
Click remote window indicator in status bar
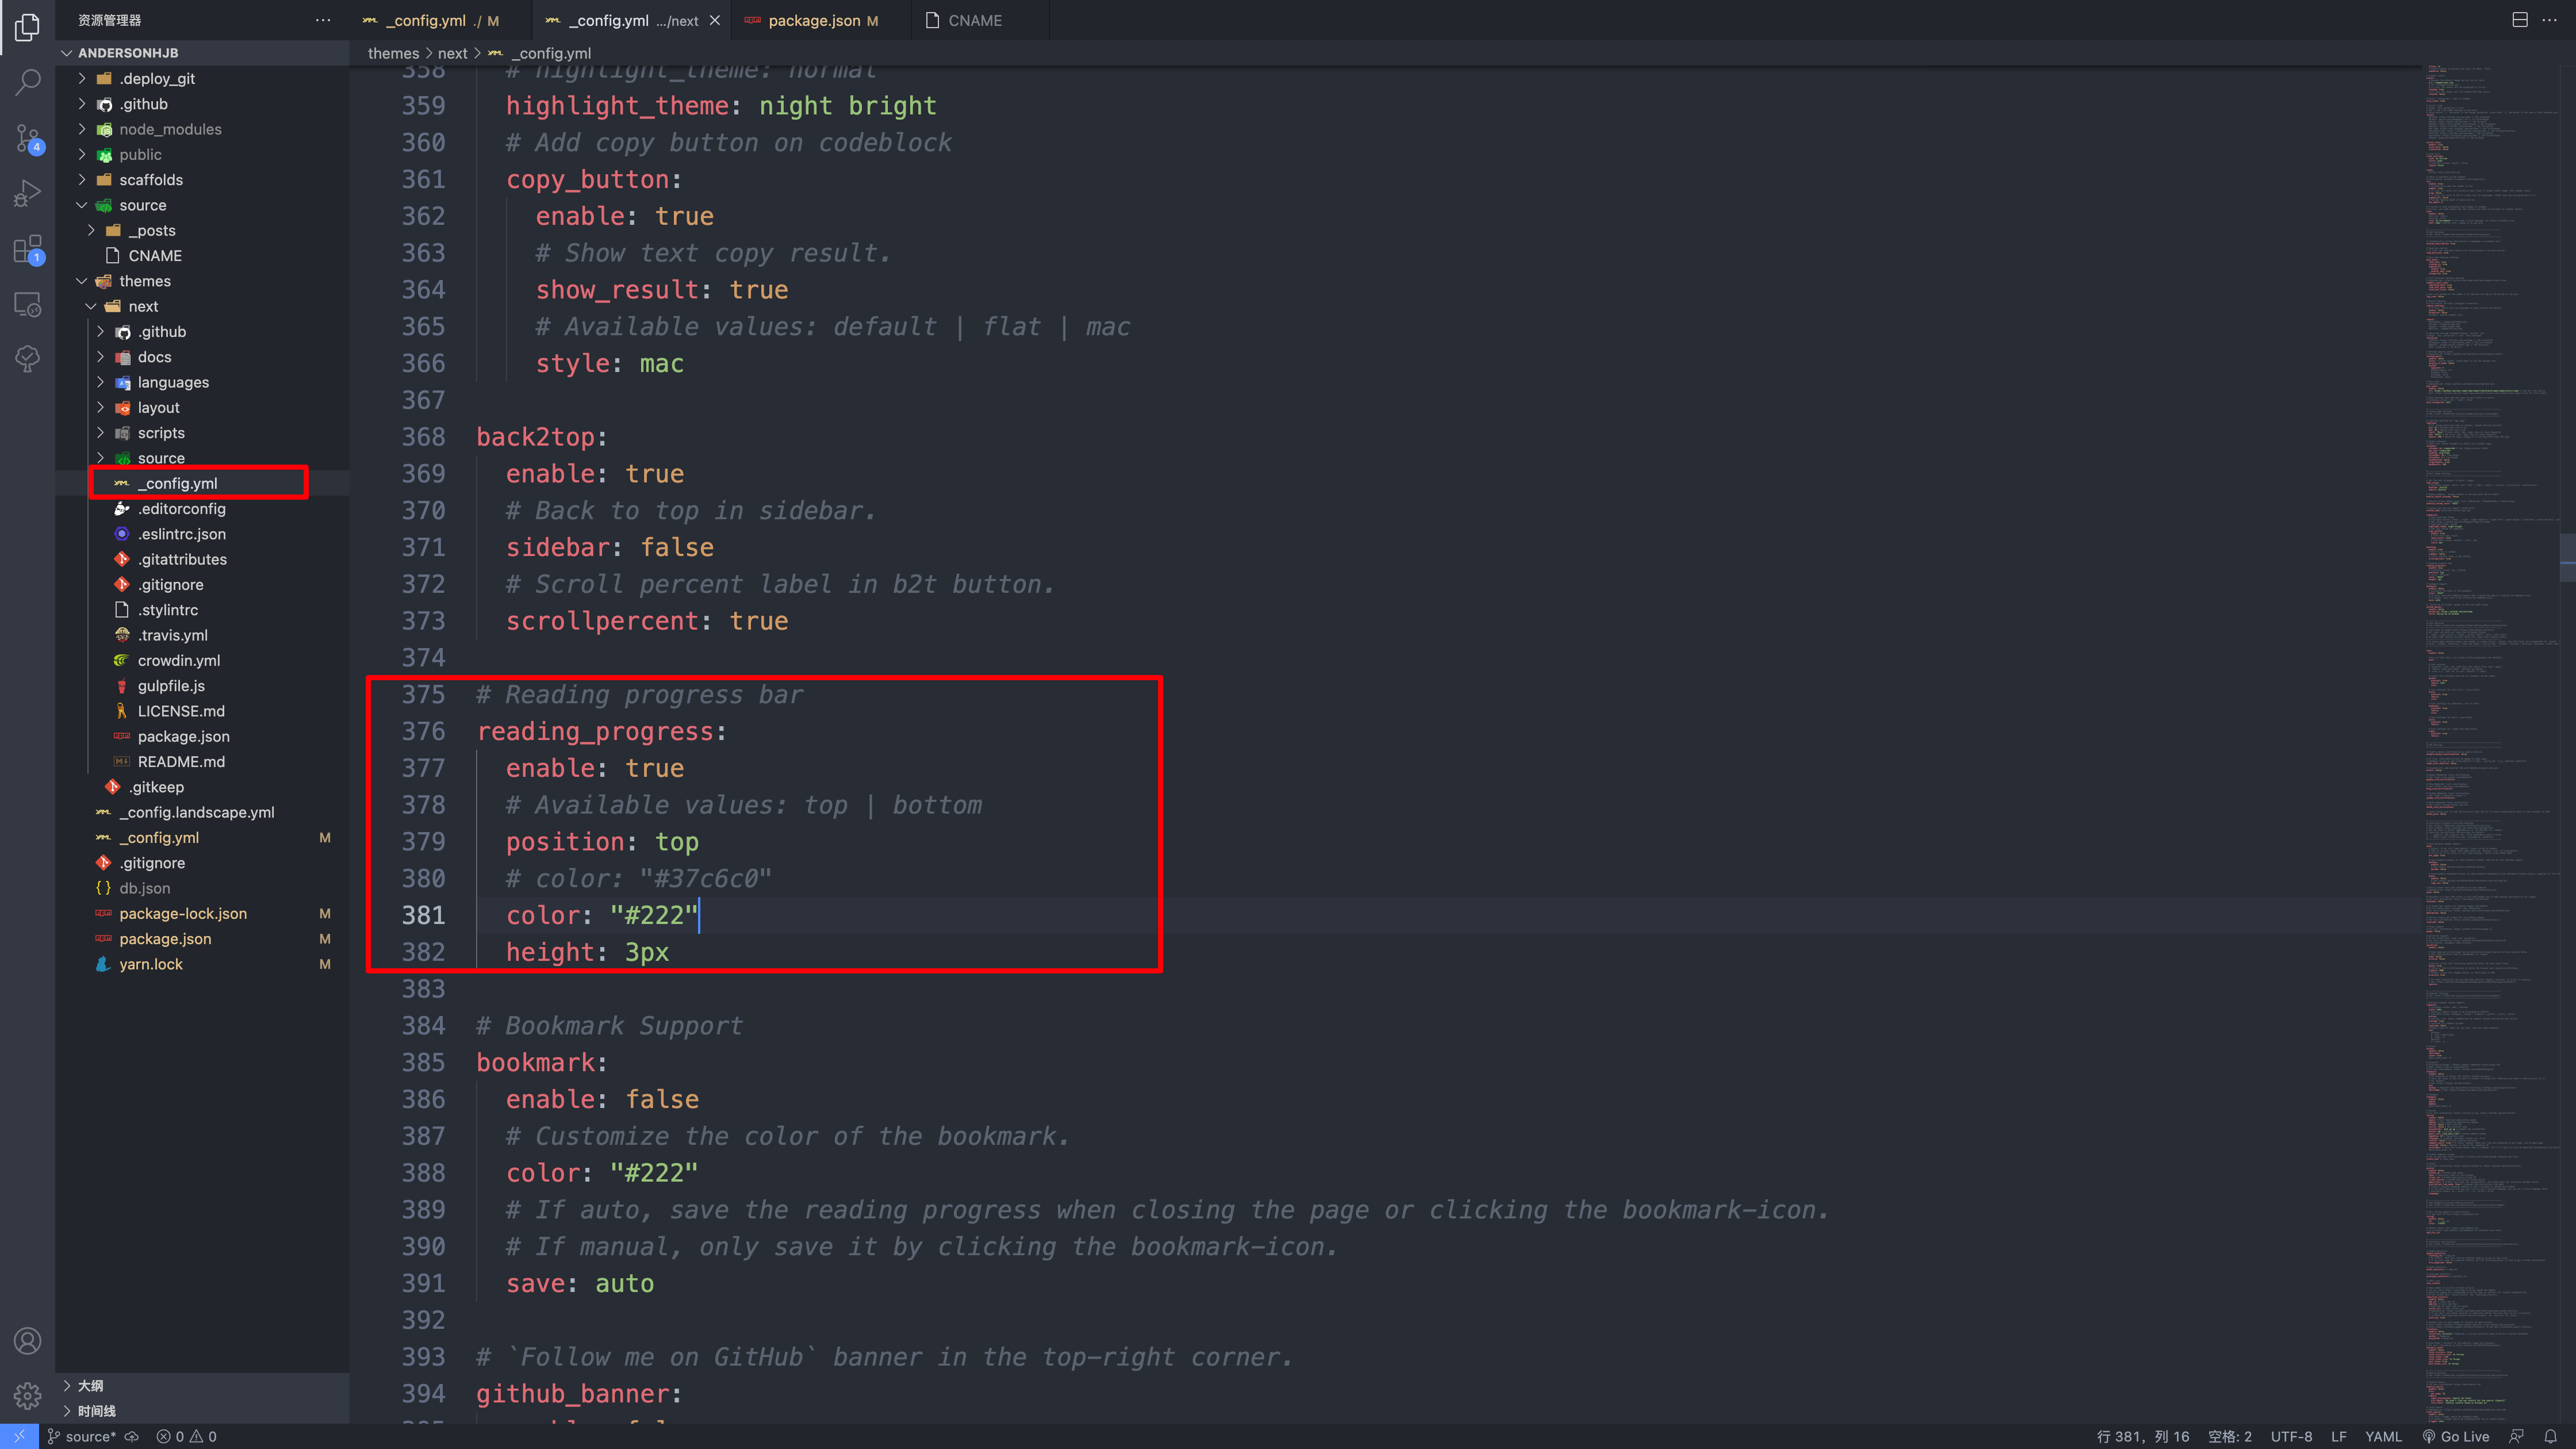[19, 1436]
